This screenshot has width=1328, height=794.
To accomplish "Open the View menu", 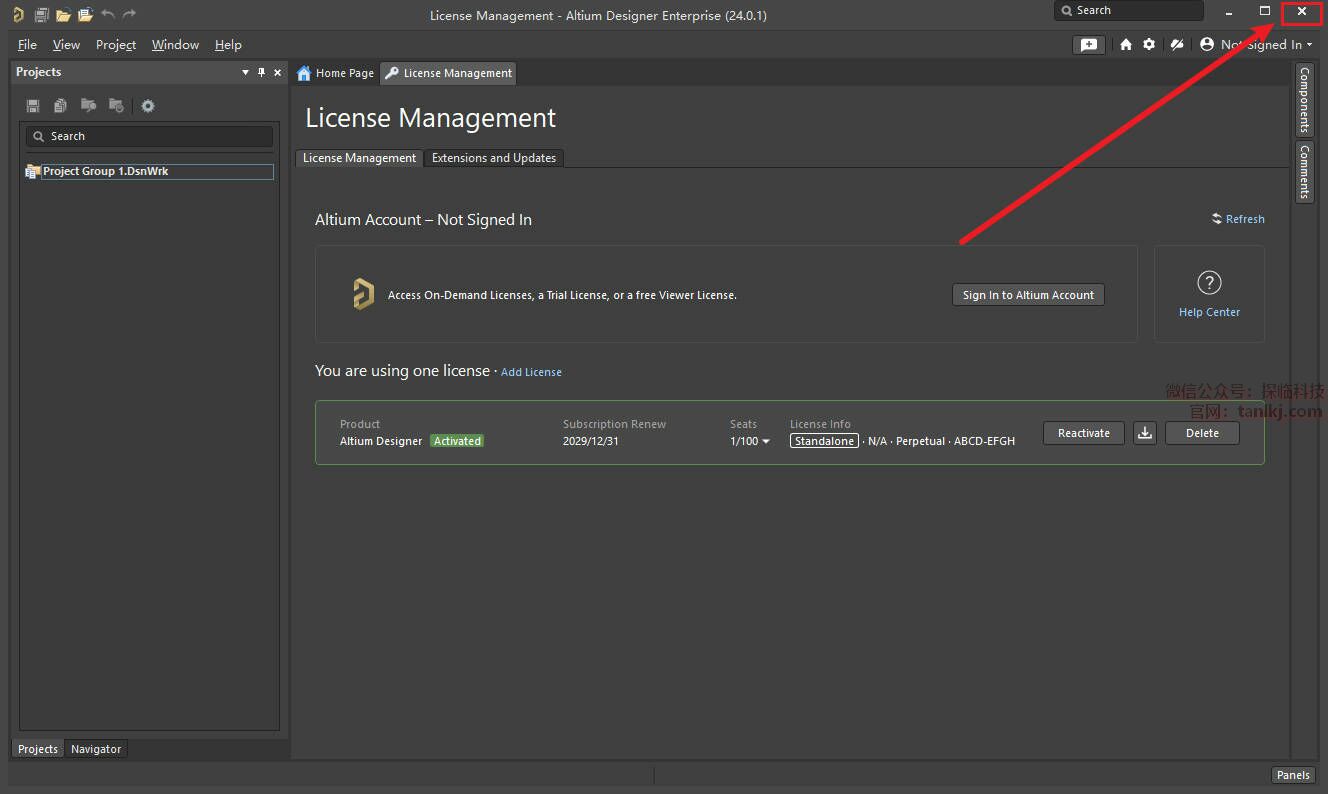I will (x=66, y=45).
